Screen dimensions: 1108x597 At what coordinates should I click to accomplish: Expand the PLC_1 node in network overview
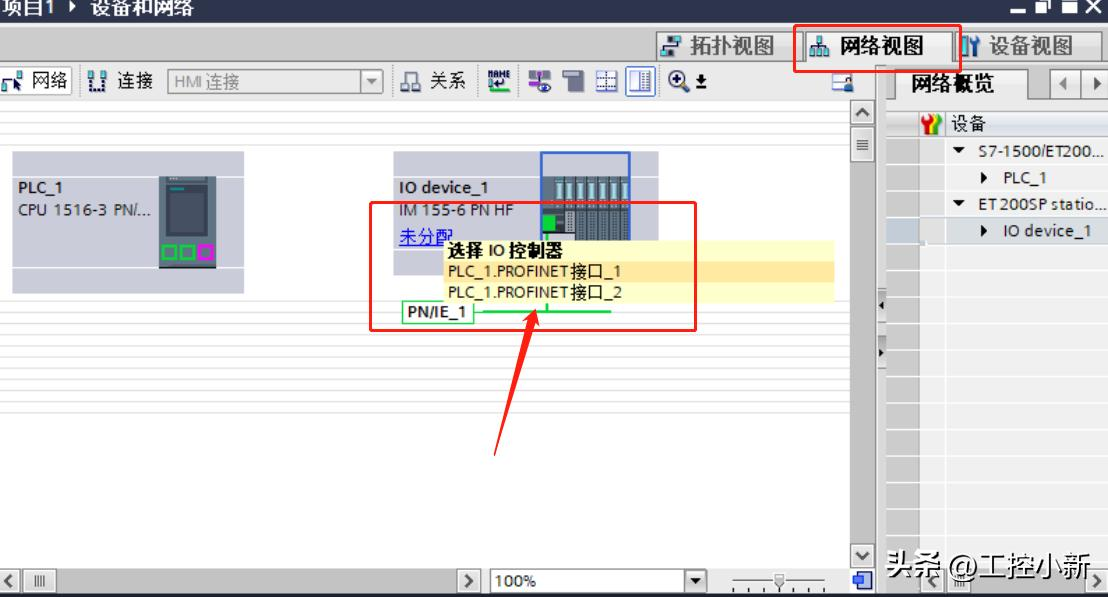[984, 177]
